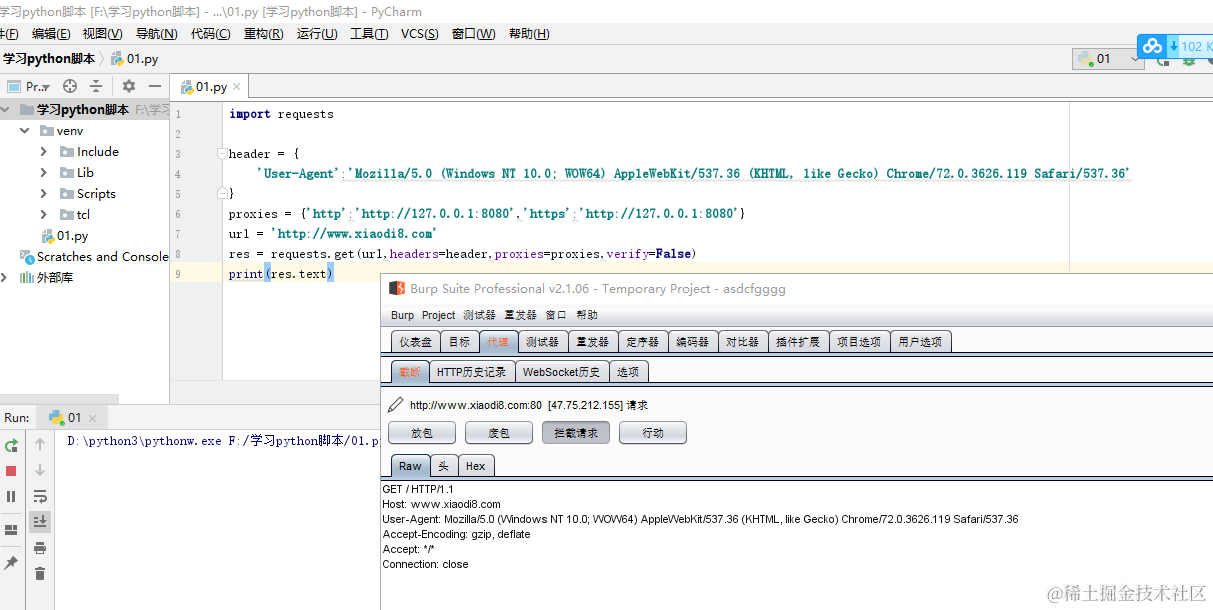Click the 学习python脚本 breadcrumb
Image resolution: width=1213 pixels, height=610 pixels.
point(48,59)
